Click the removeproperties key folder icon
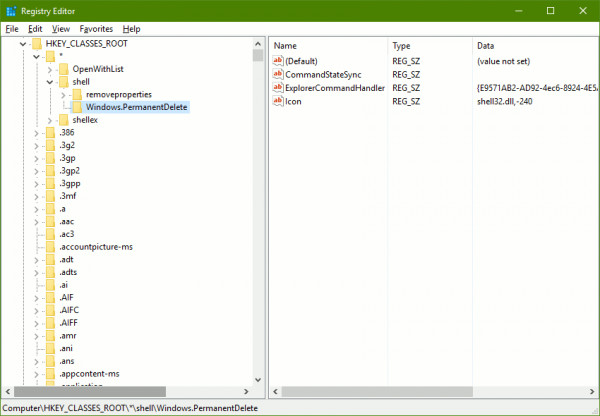 (77, 94)
